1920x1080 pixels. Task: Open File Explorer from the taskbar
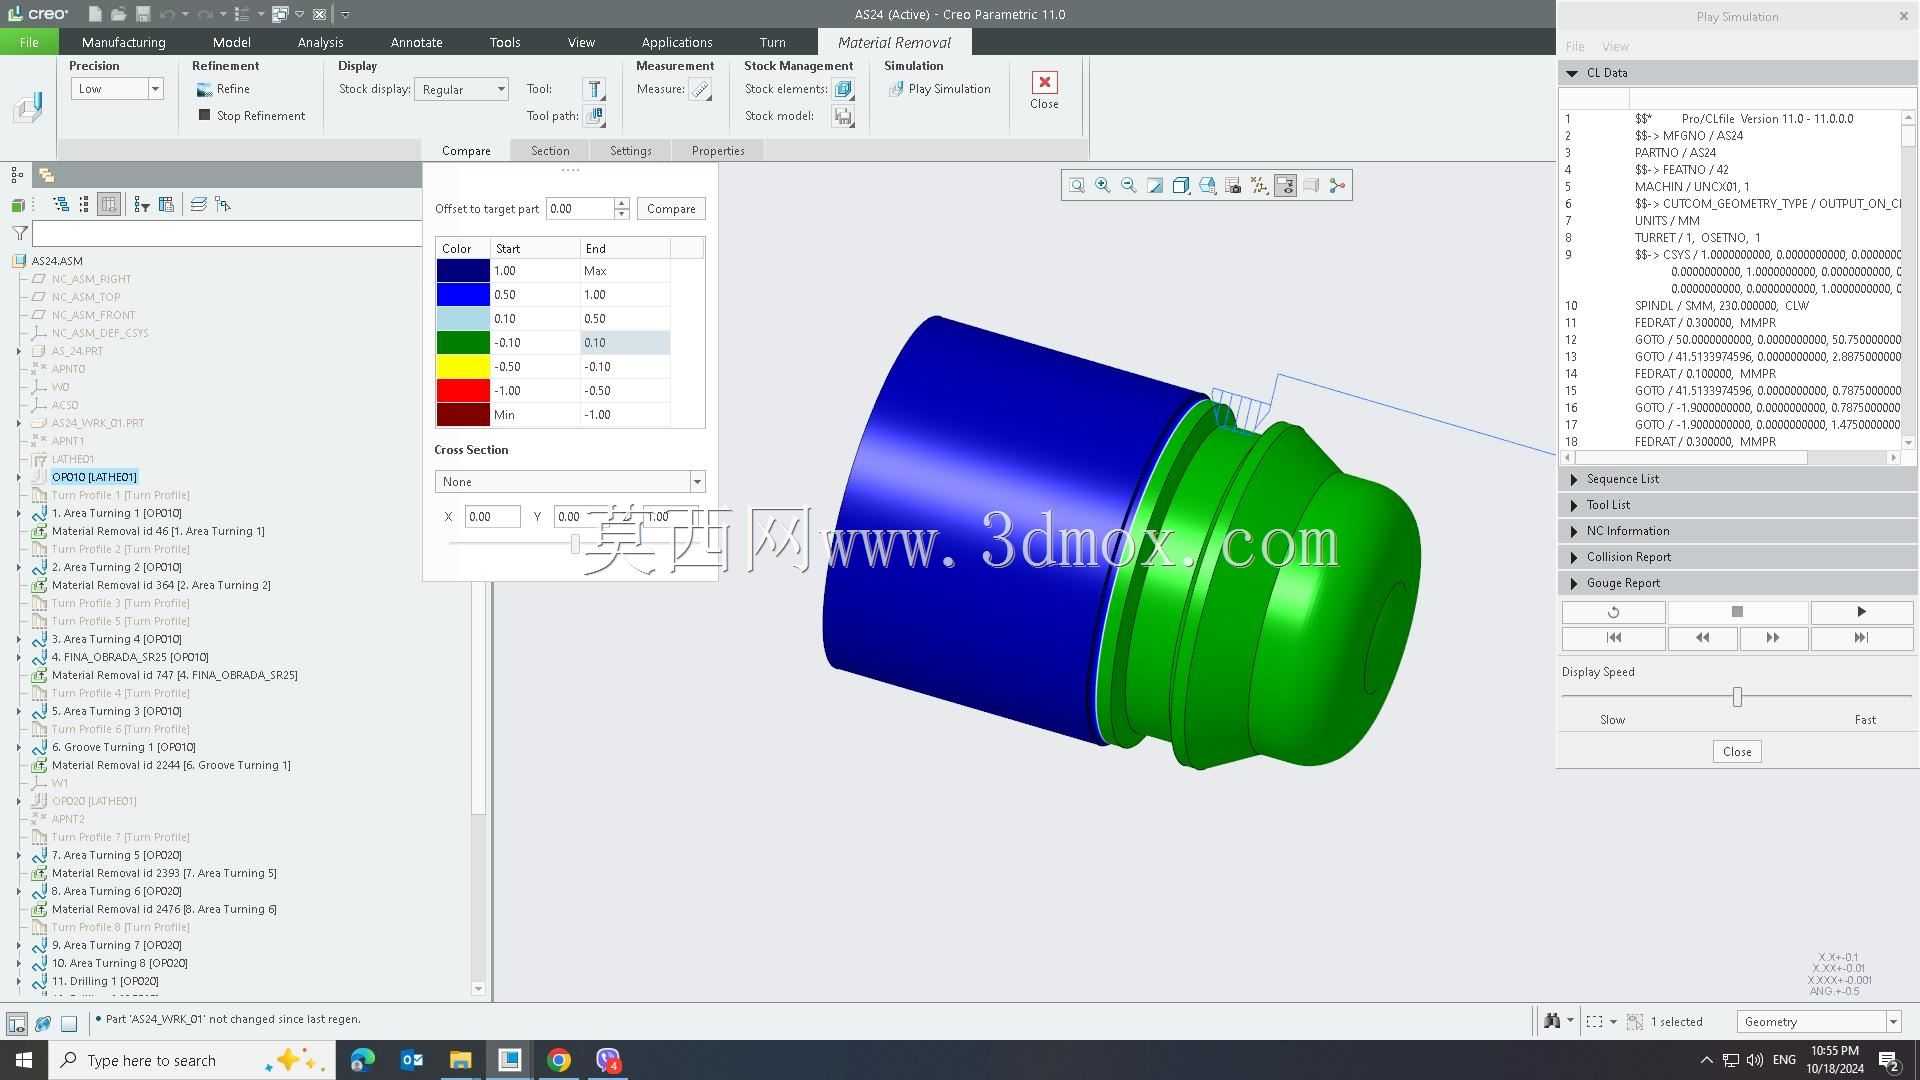point(460,1060)
